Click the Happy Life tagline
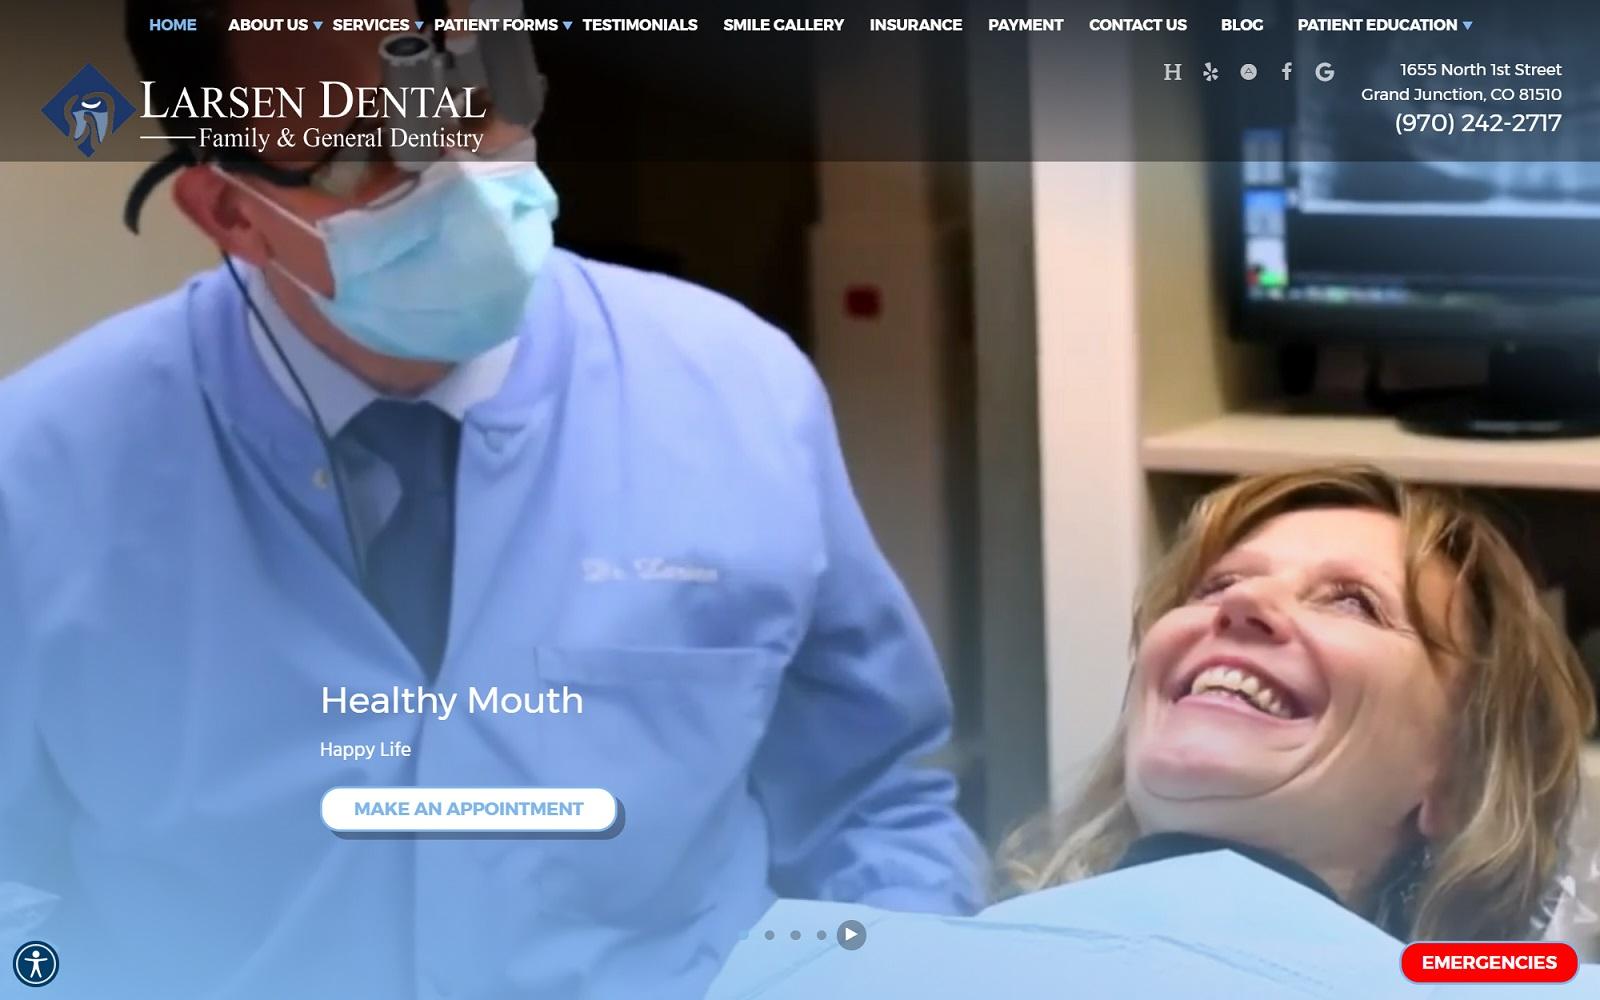Screen dimensions: 1600x1000 tap(365, 749)
